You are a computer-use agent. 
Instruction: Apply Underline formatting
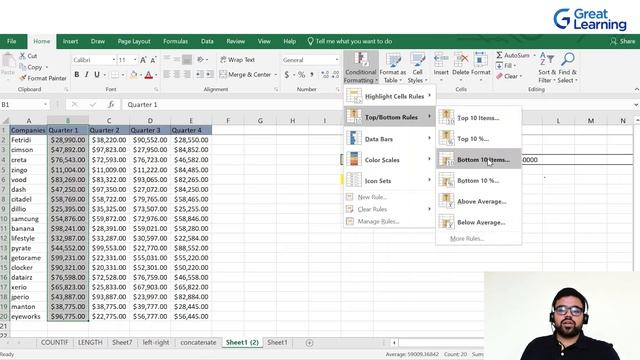[97, 75]
